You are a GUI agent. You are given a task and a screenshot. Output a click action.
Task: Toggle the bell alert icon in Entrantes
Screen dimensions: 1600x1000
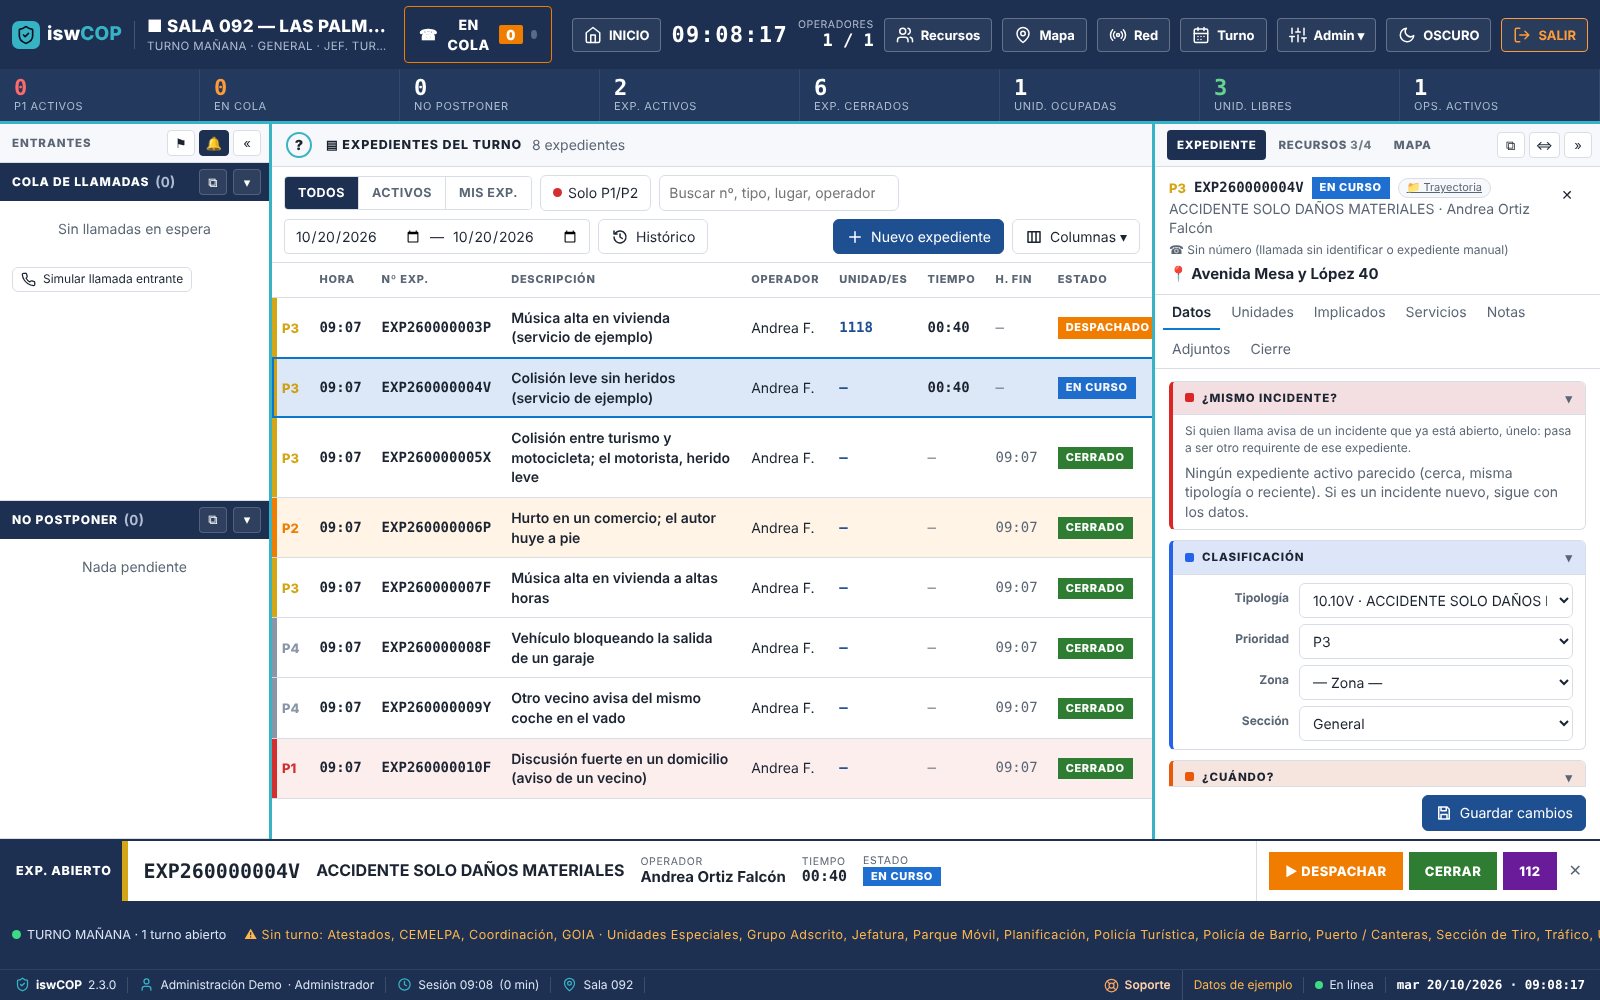214,143
